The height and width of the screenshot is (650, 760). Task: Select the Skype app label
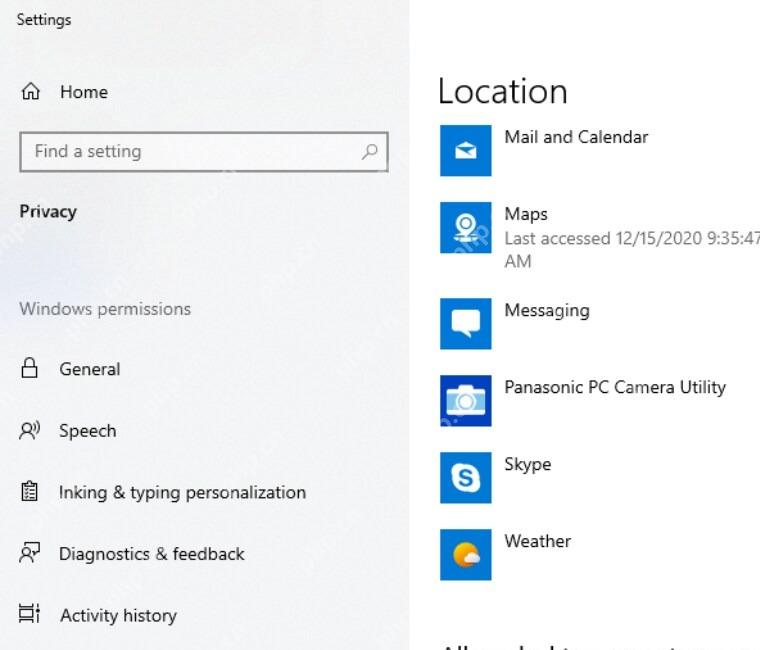tap(527, 464)
